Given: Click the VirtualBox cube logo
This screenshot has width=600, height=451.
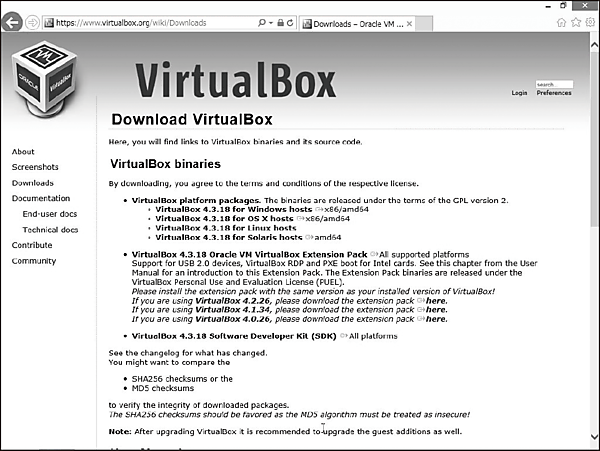Looking at the screenshot, I should click(44, 80).
